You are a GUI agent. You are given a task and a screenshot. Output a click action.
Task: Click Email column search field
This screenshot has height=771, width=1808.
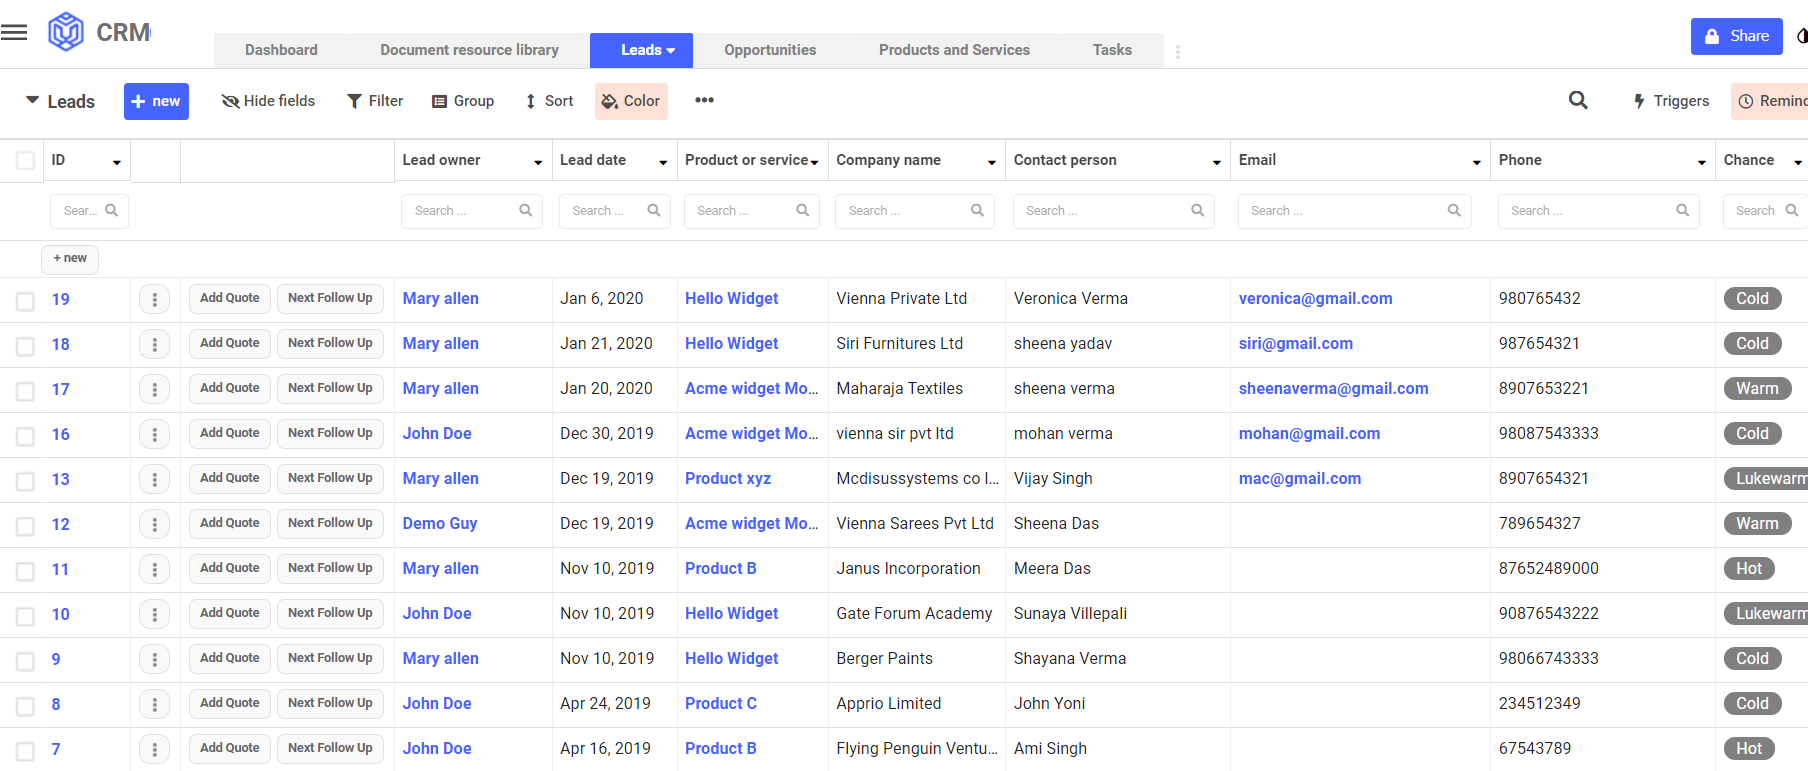click(x=1355, y=211)
